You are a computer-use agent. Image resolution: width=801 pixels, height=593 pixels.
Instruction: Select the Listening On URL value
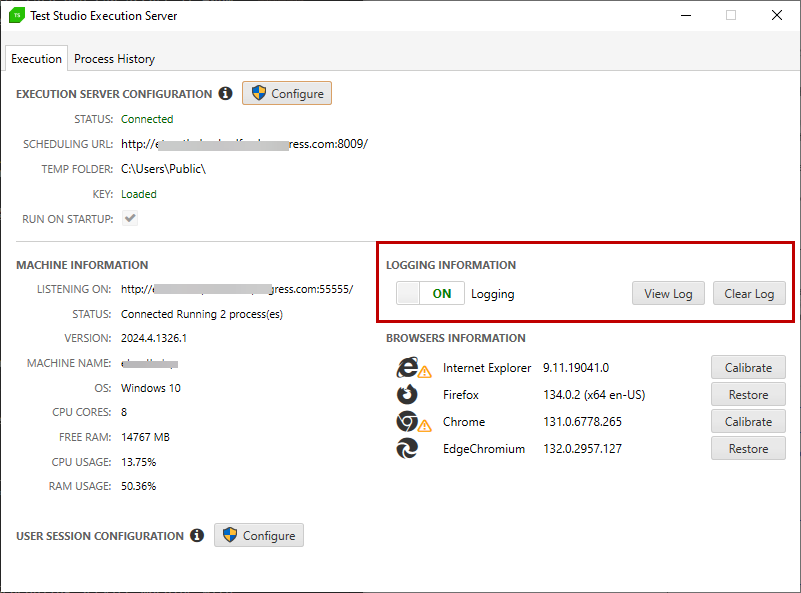pos(237,289)
